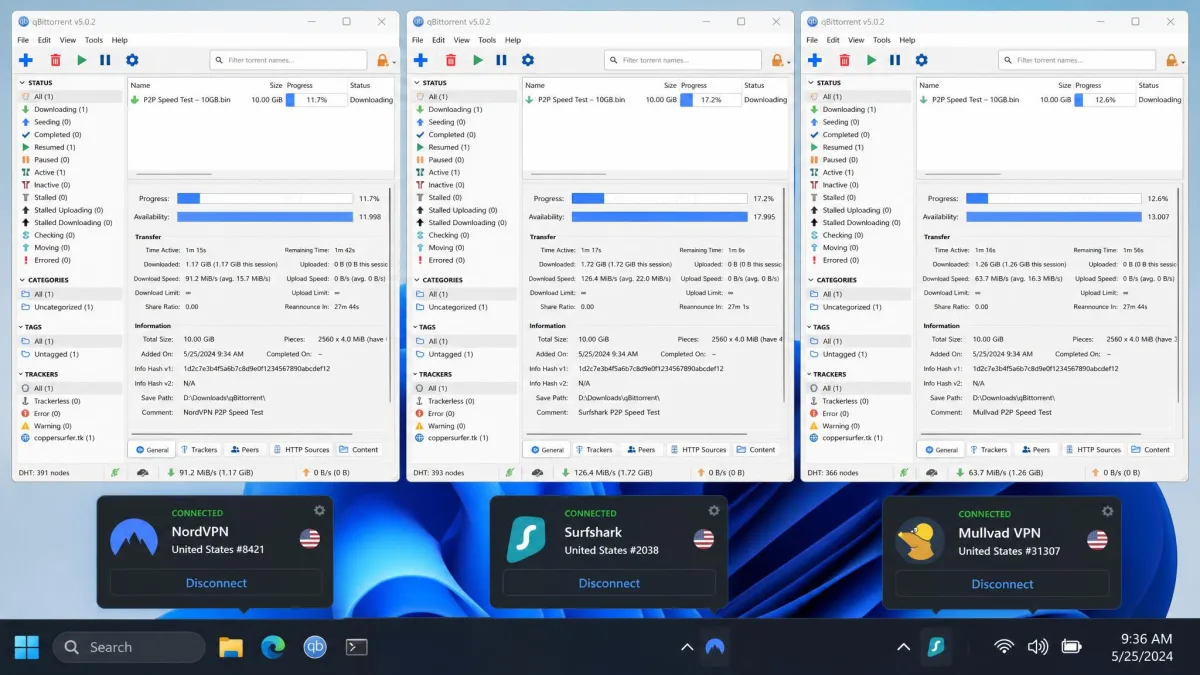Screen dimensions: 1200x675
Task: Open View menu in 12.6% window
Action: (x=856, y=40)
